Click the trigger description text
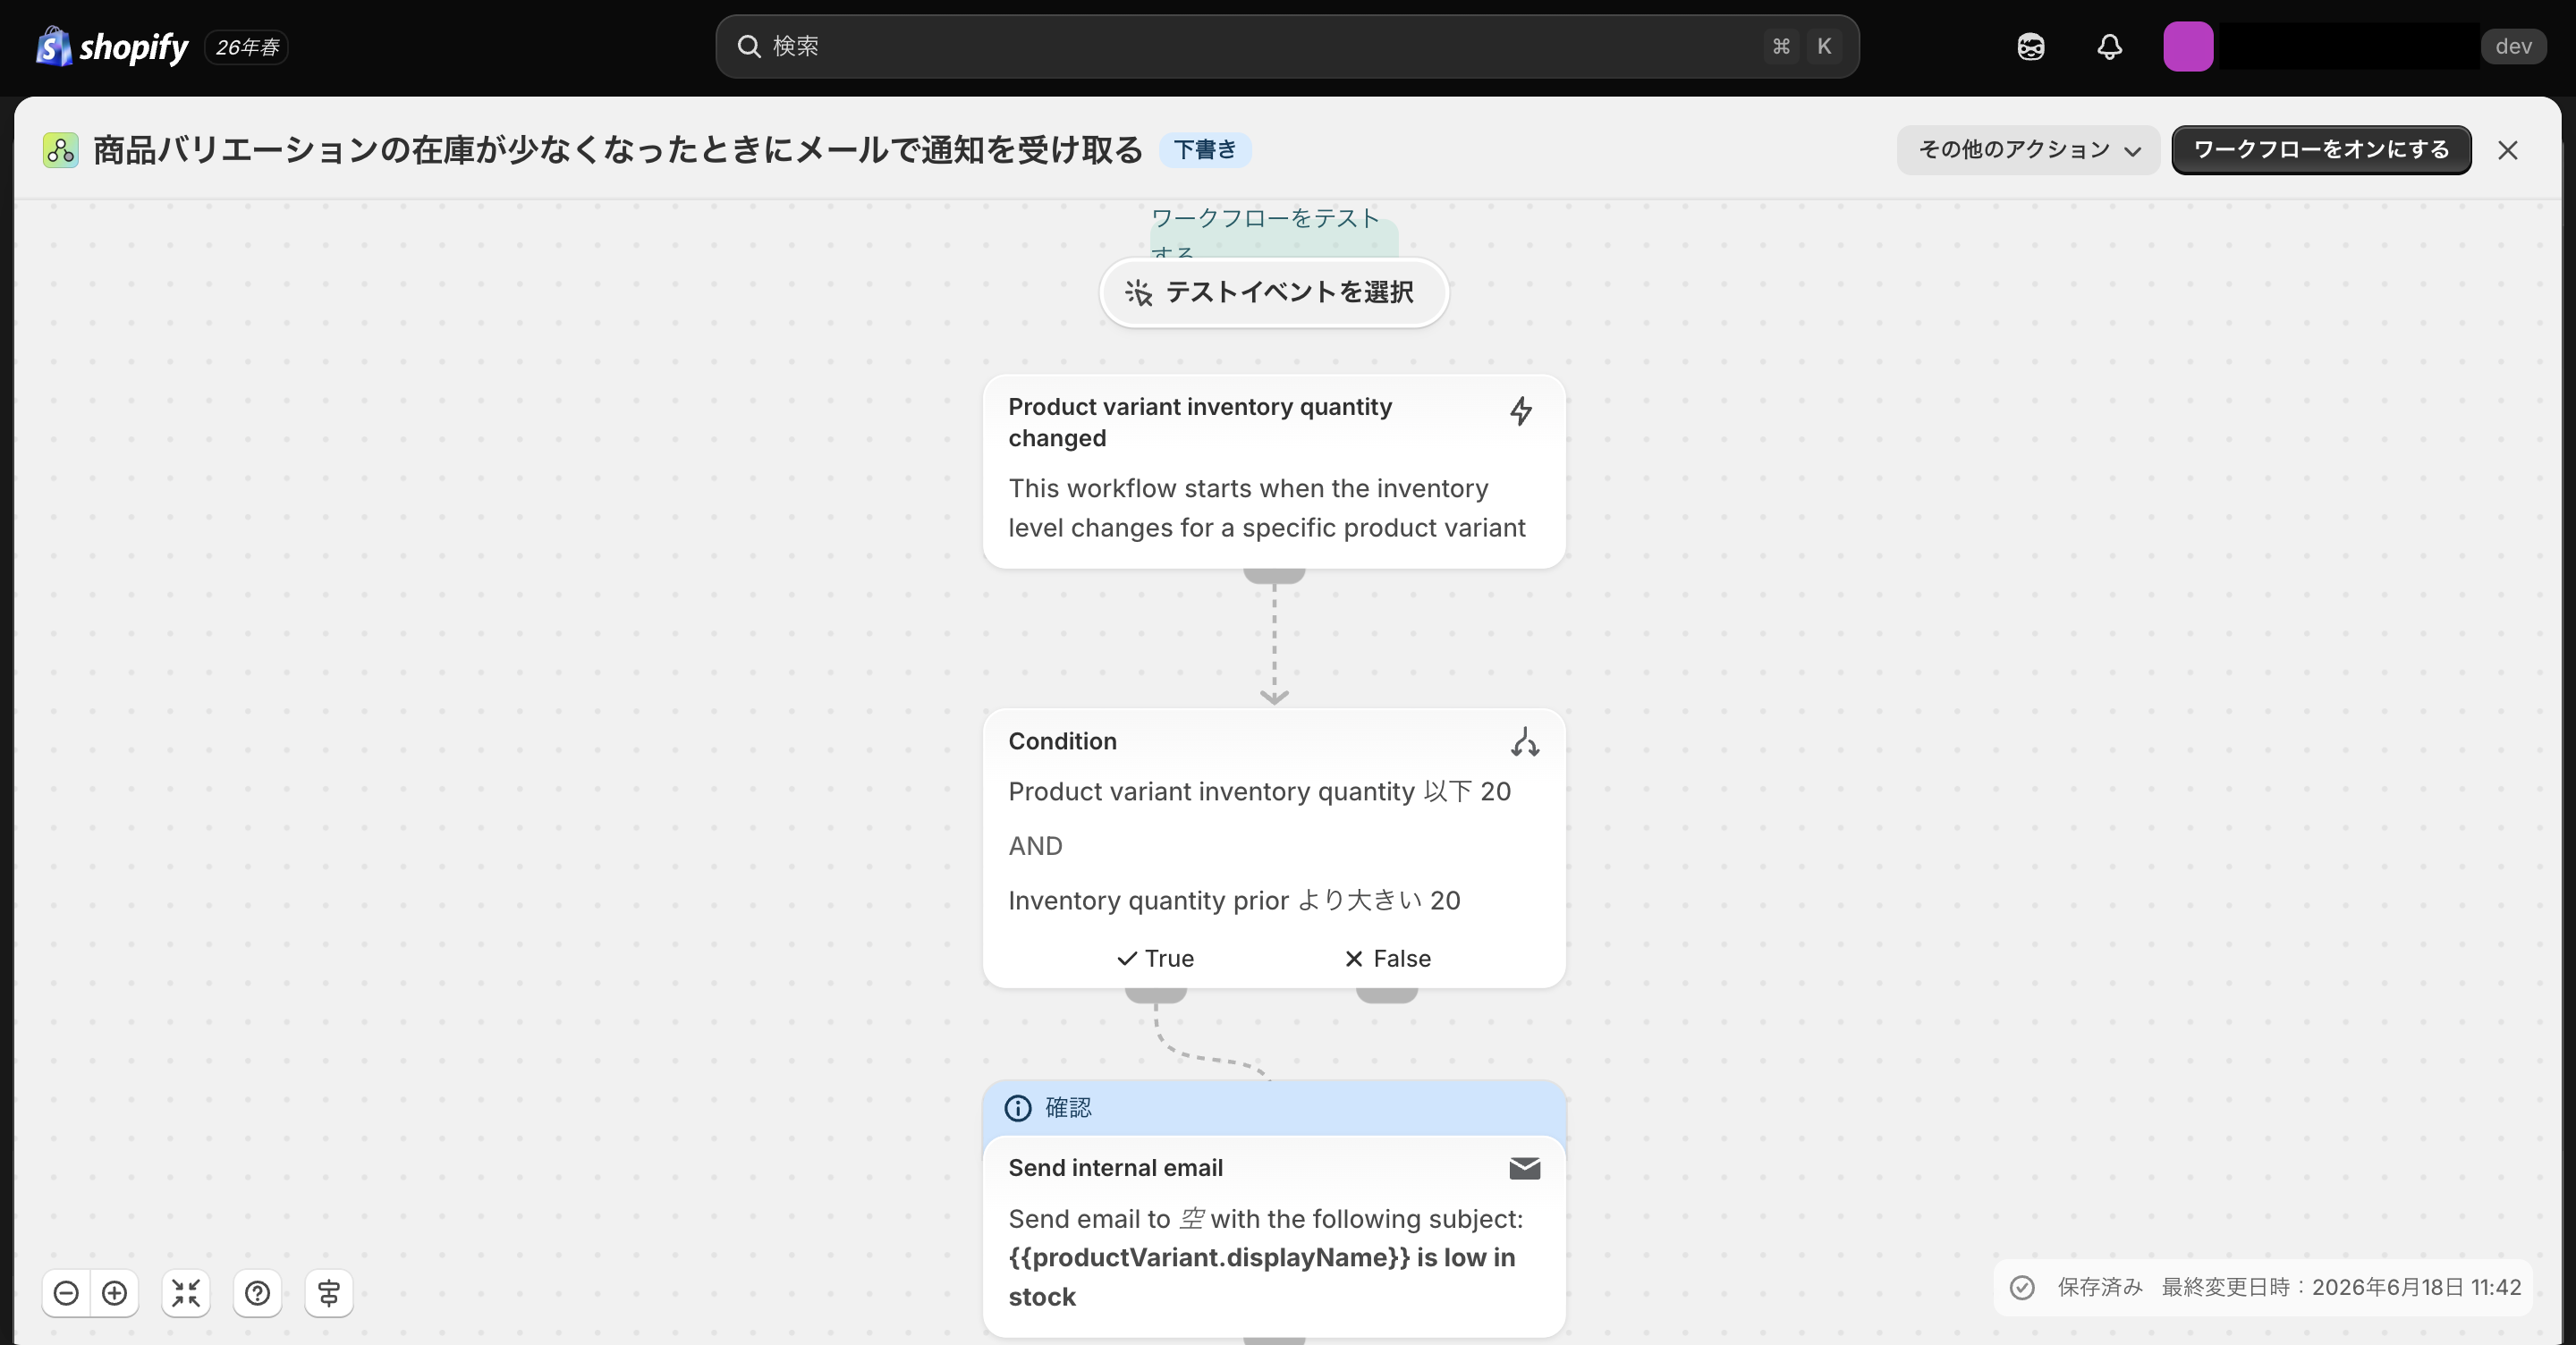The width and height of the screenshot is (2576, 1345). 1266,508
